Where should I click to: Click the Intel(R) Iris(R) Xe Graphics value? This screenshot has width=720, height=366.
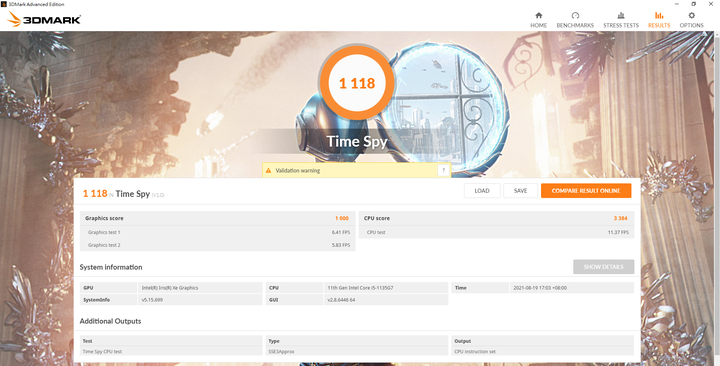pos(170,288)
